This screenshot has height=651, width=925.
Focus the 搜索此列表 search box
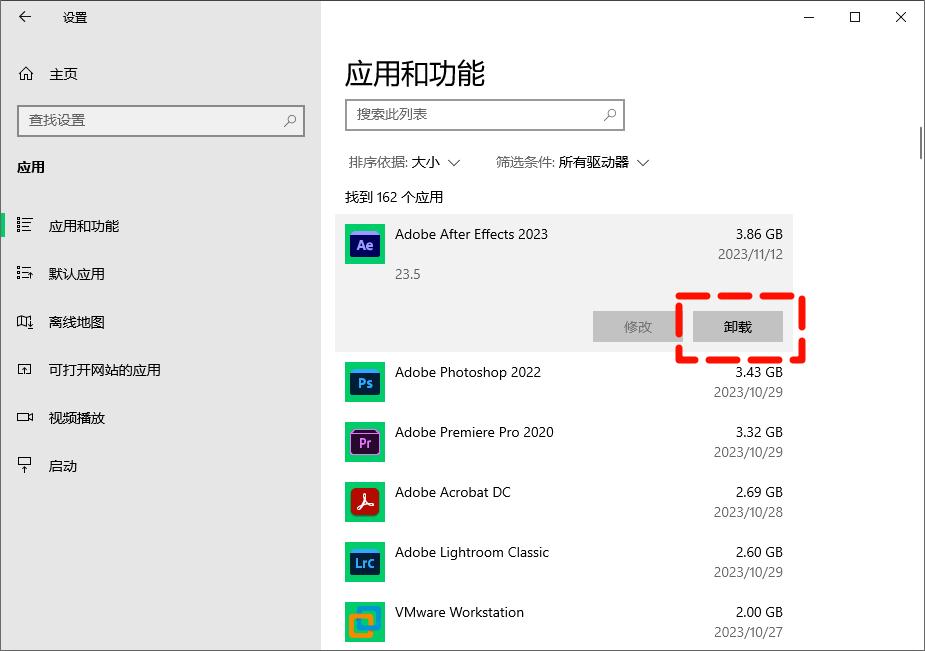click(475, 115)
